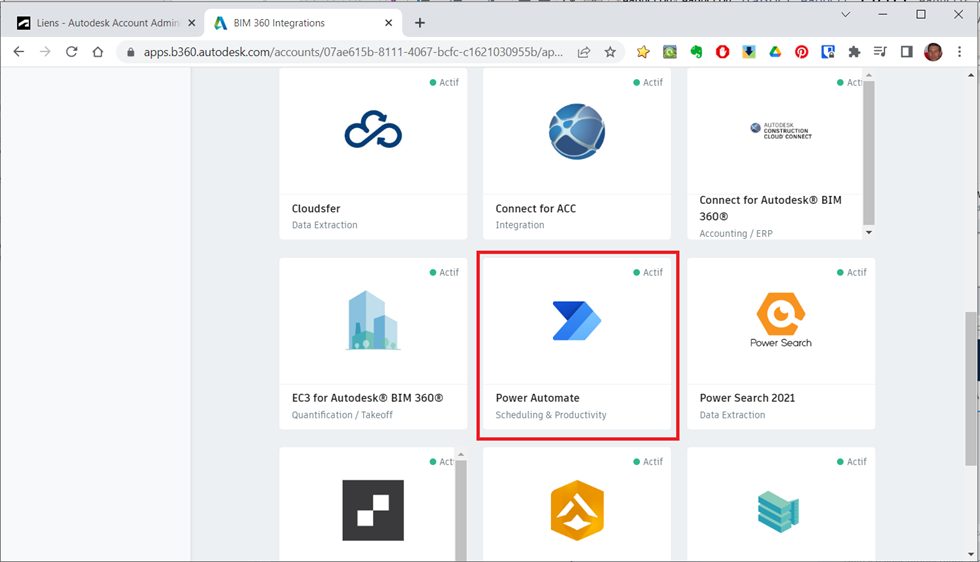
Task: Click the browser forward arrow
Action: click(45, 52)
